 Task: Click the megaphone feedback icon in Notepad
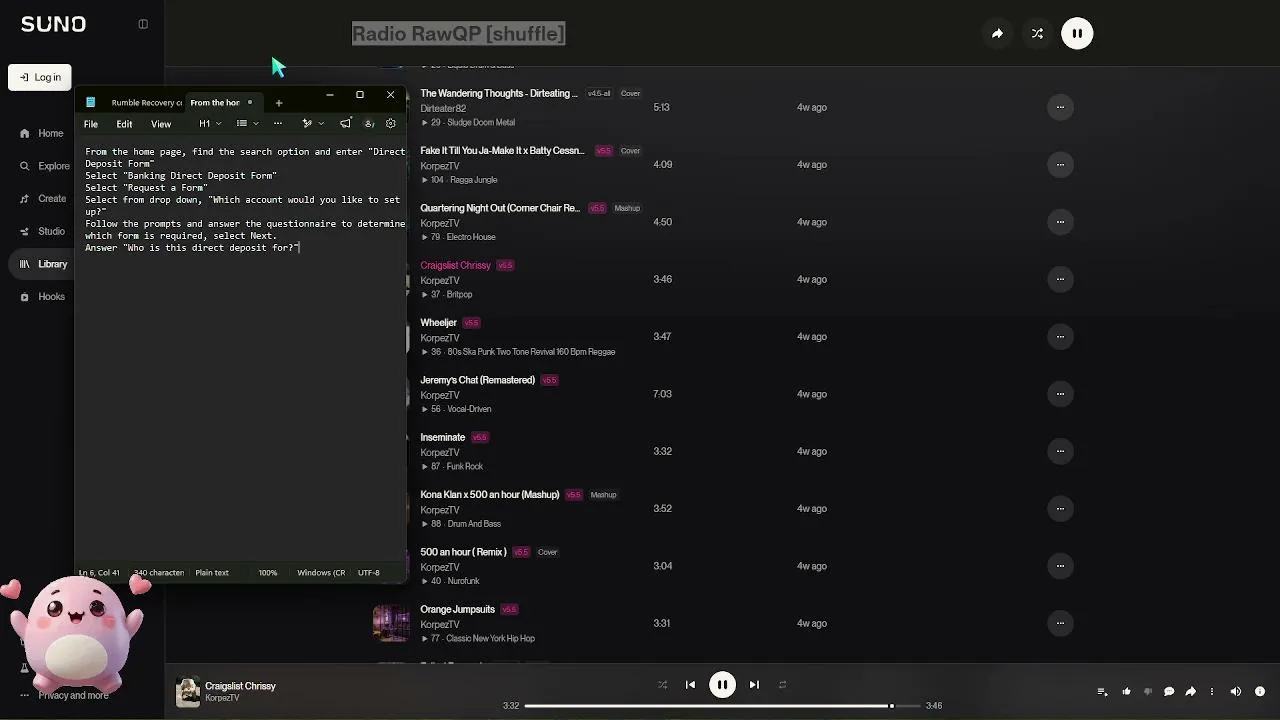pos(346,124)
